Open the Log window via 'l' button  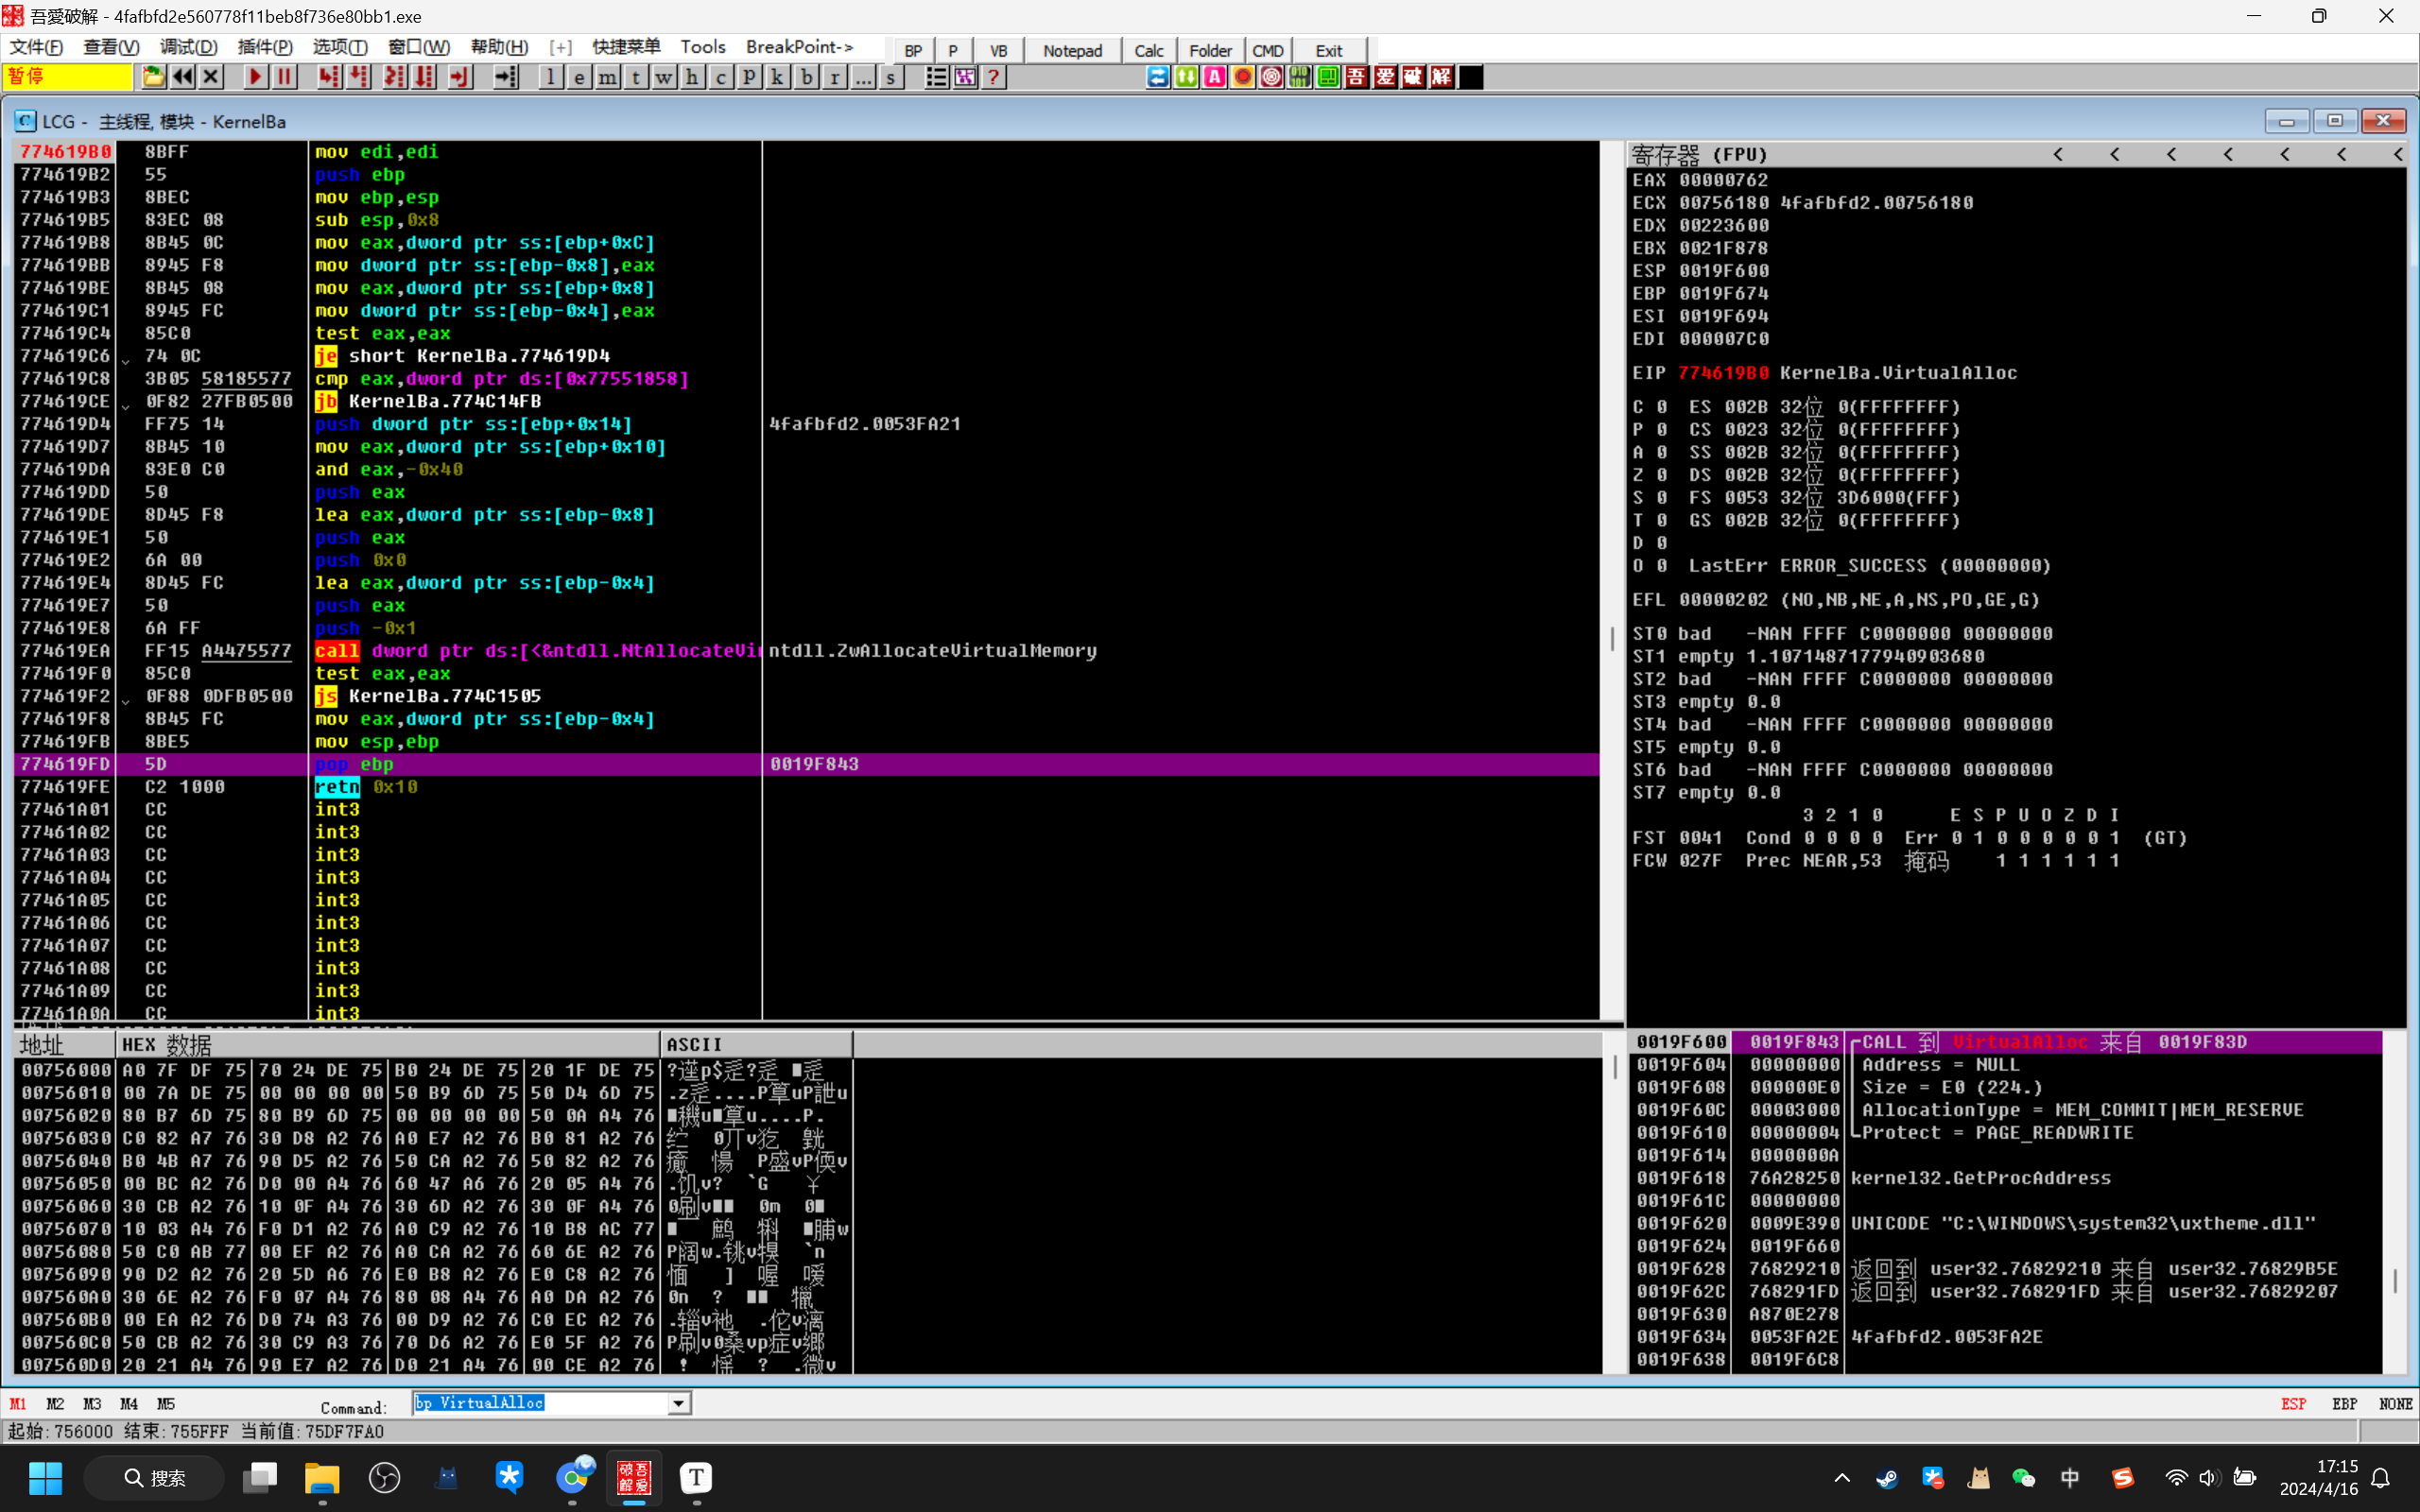coord(551,77)
